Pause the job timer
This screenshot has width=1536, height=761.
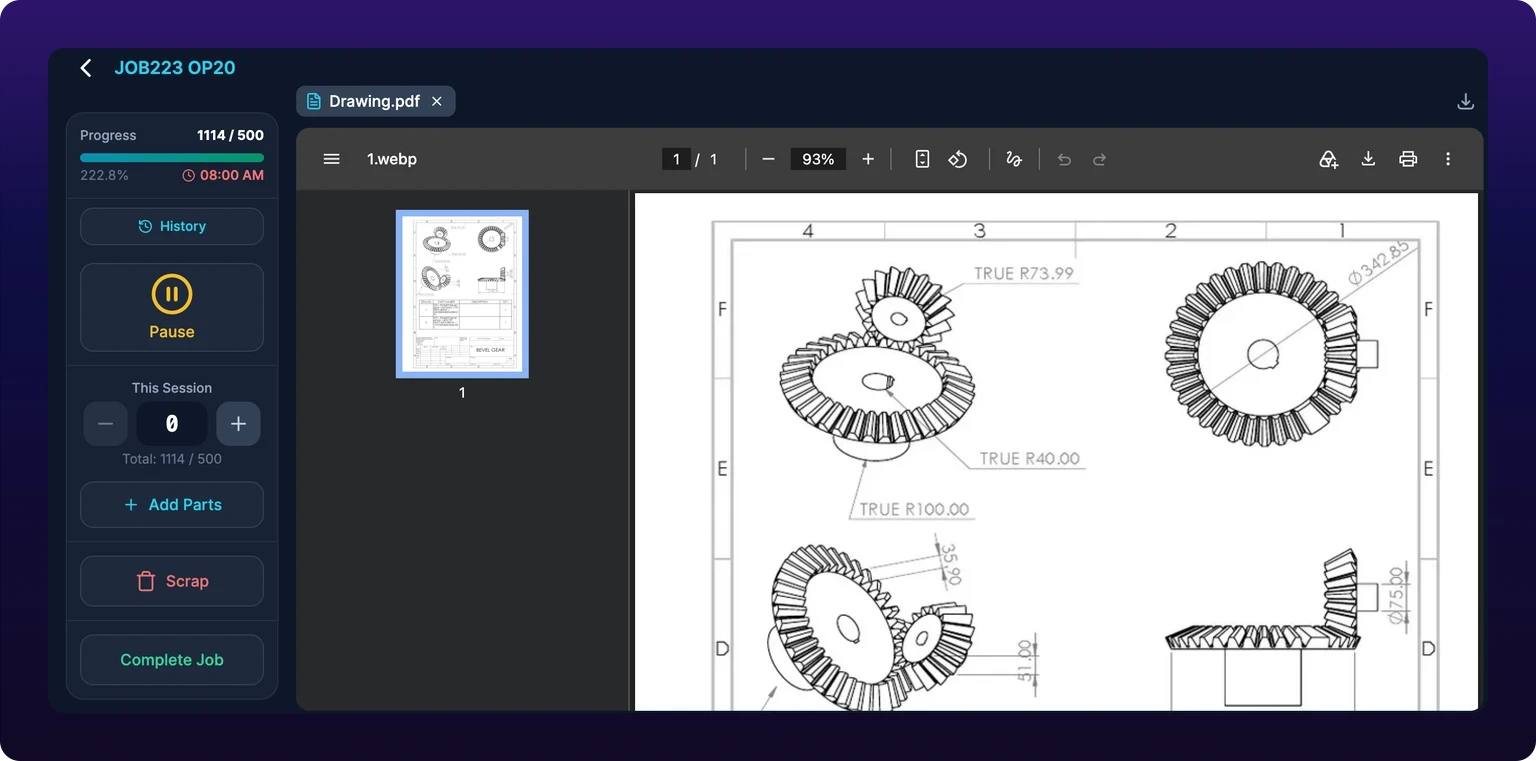point(172,307)
